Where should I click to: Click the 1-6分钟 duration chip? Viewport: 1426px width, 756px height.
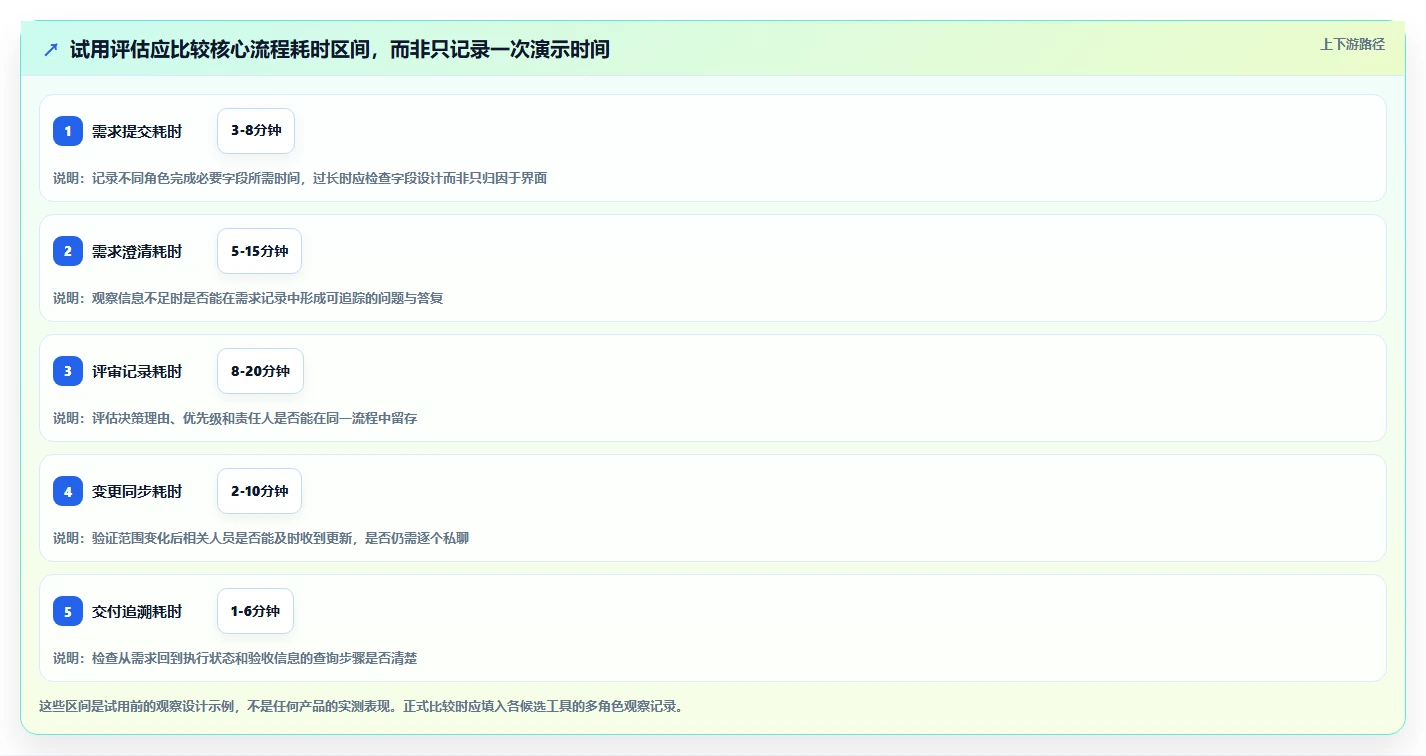click(x=255, y=611)
